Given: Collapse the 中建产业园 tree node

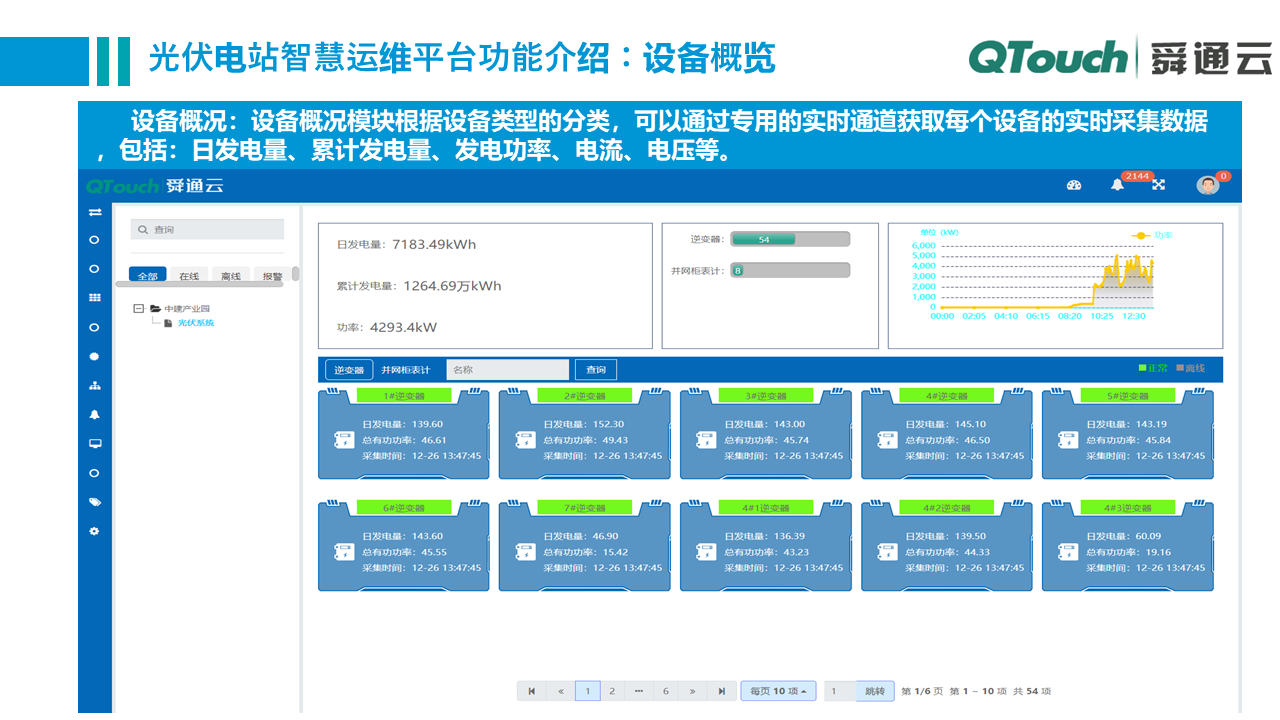Looking at the screenshot, I should (x=137, y=307).
